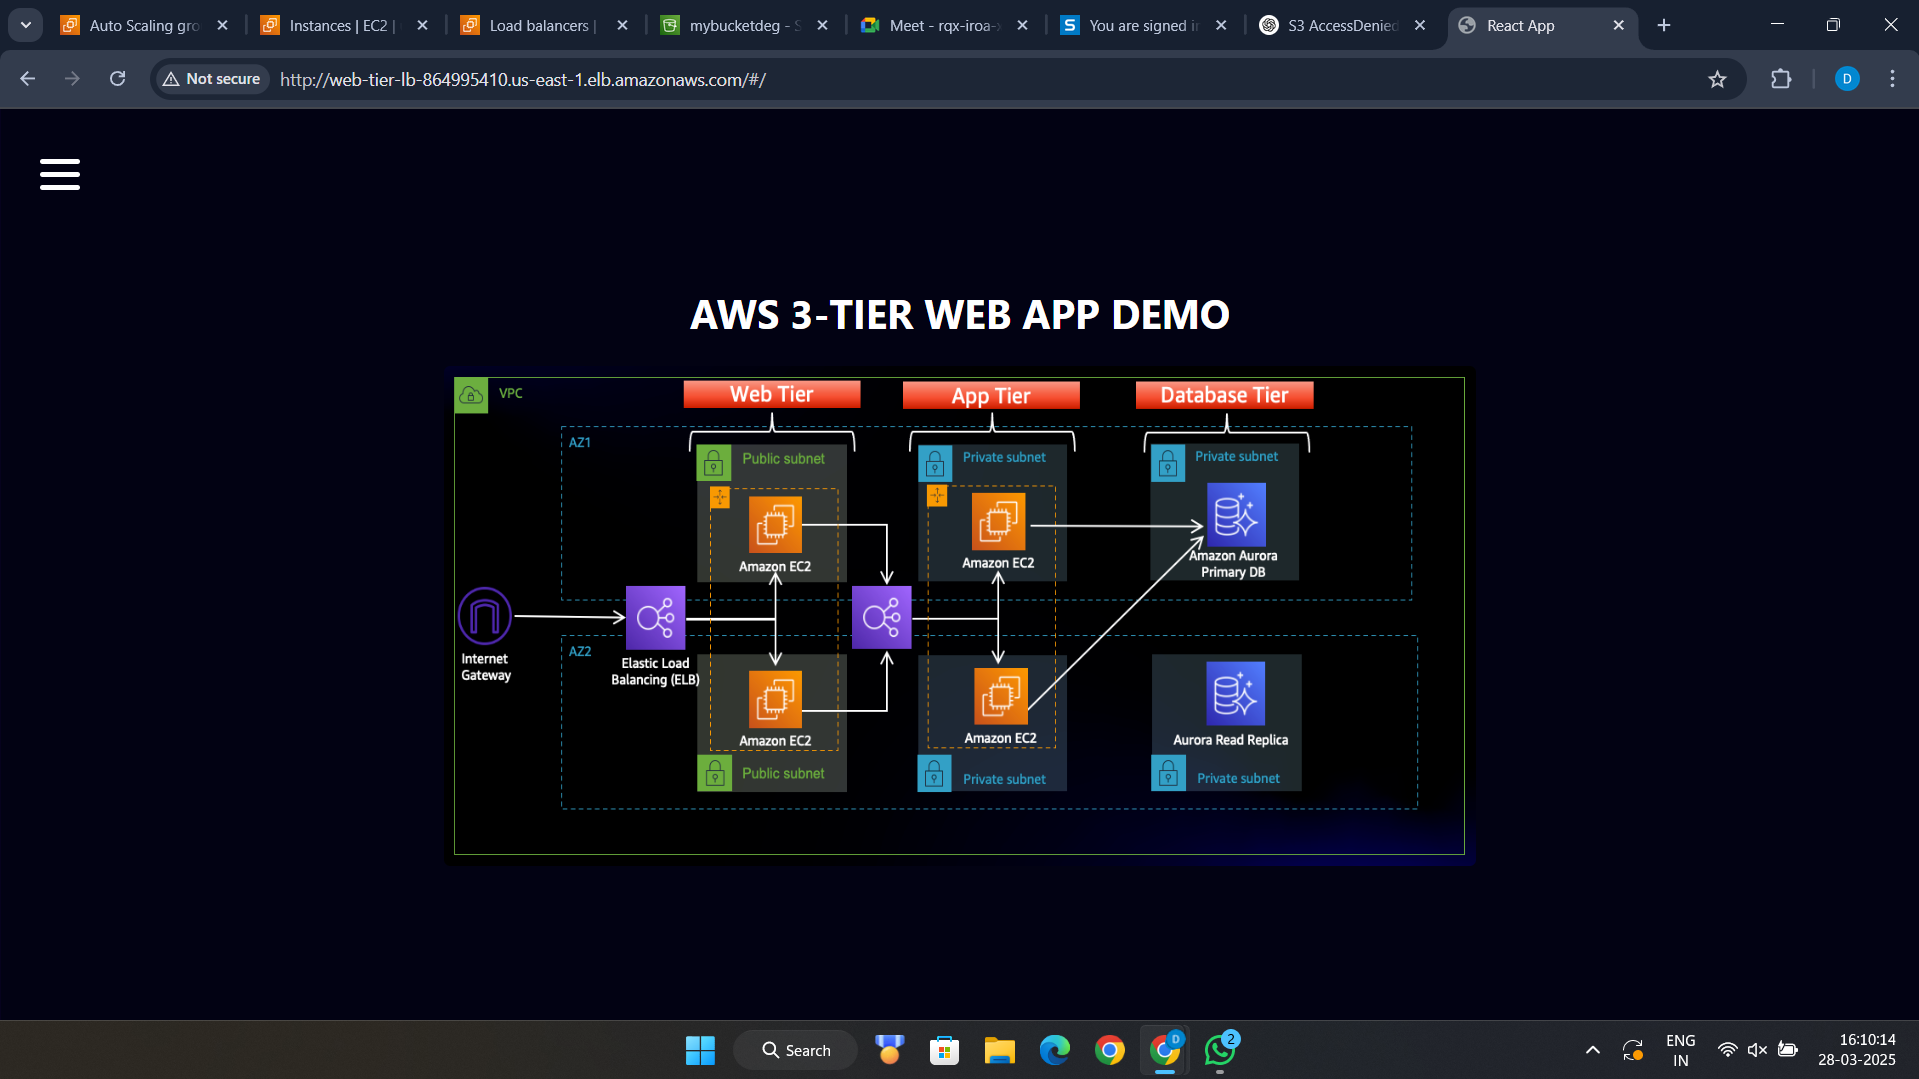Open the clock and date panel

[x=1857, y=1050]
